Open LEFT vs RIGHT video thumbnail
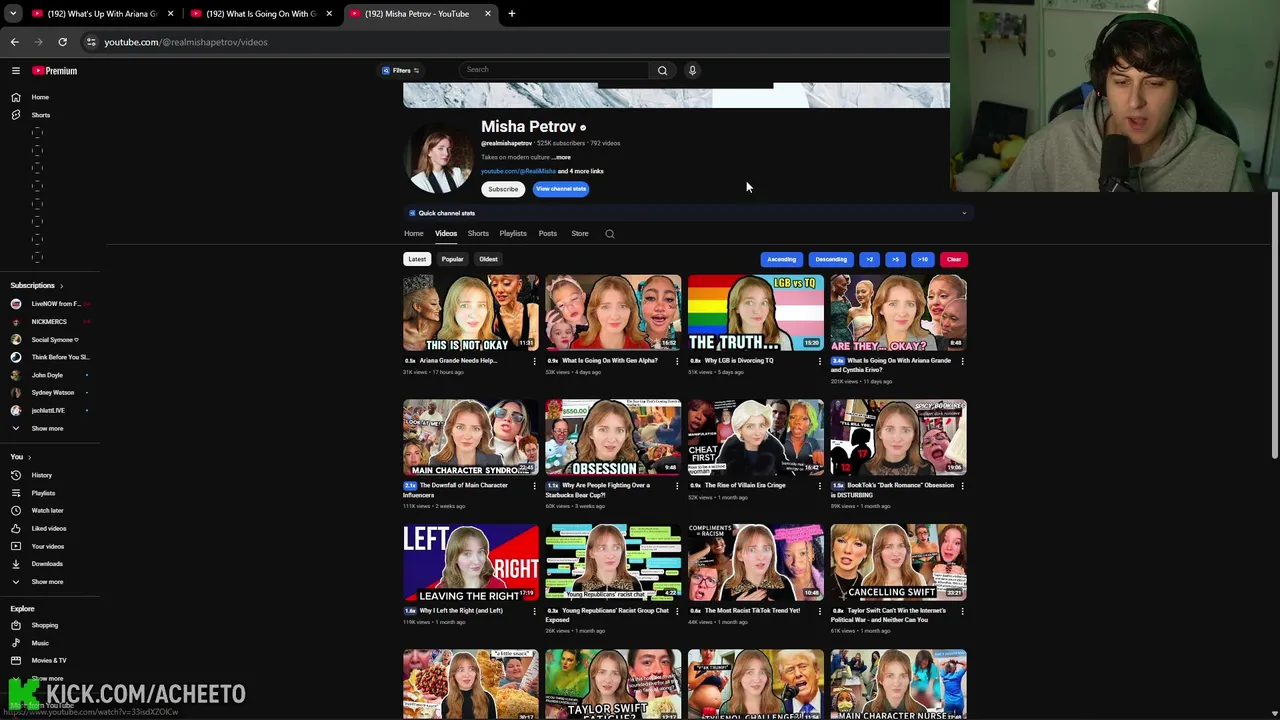 click(471, 563)
